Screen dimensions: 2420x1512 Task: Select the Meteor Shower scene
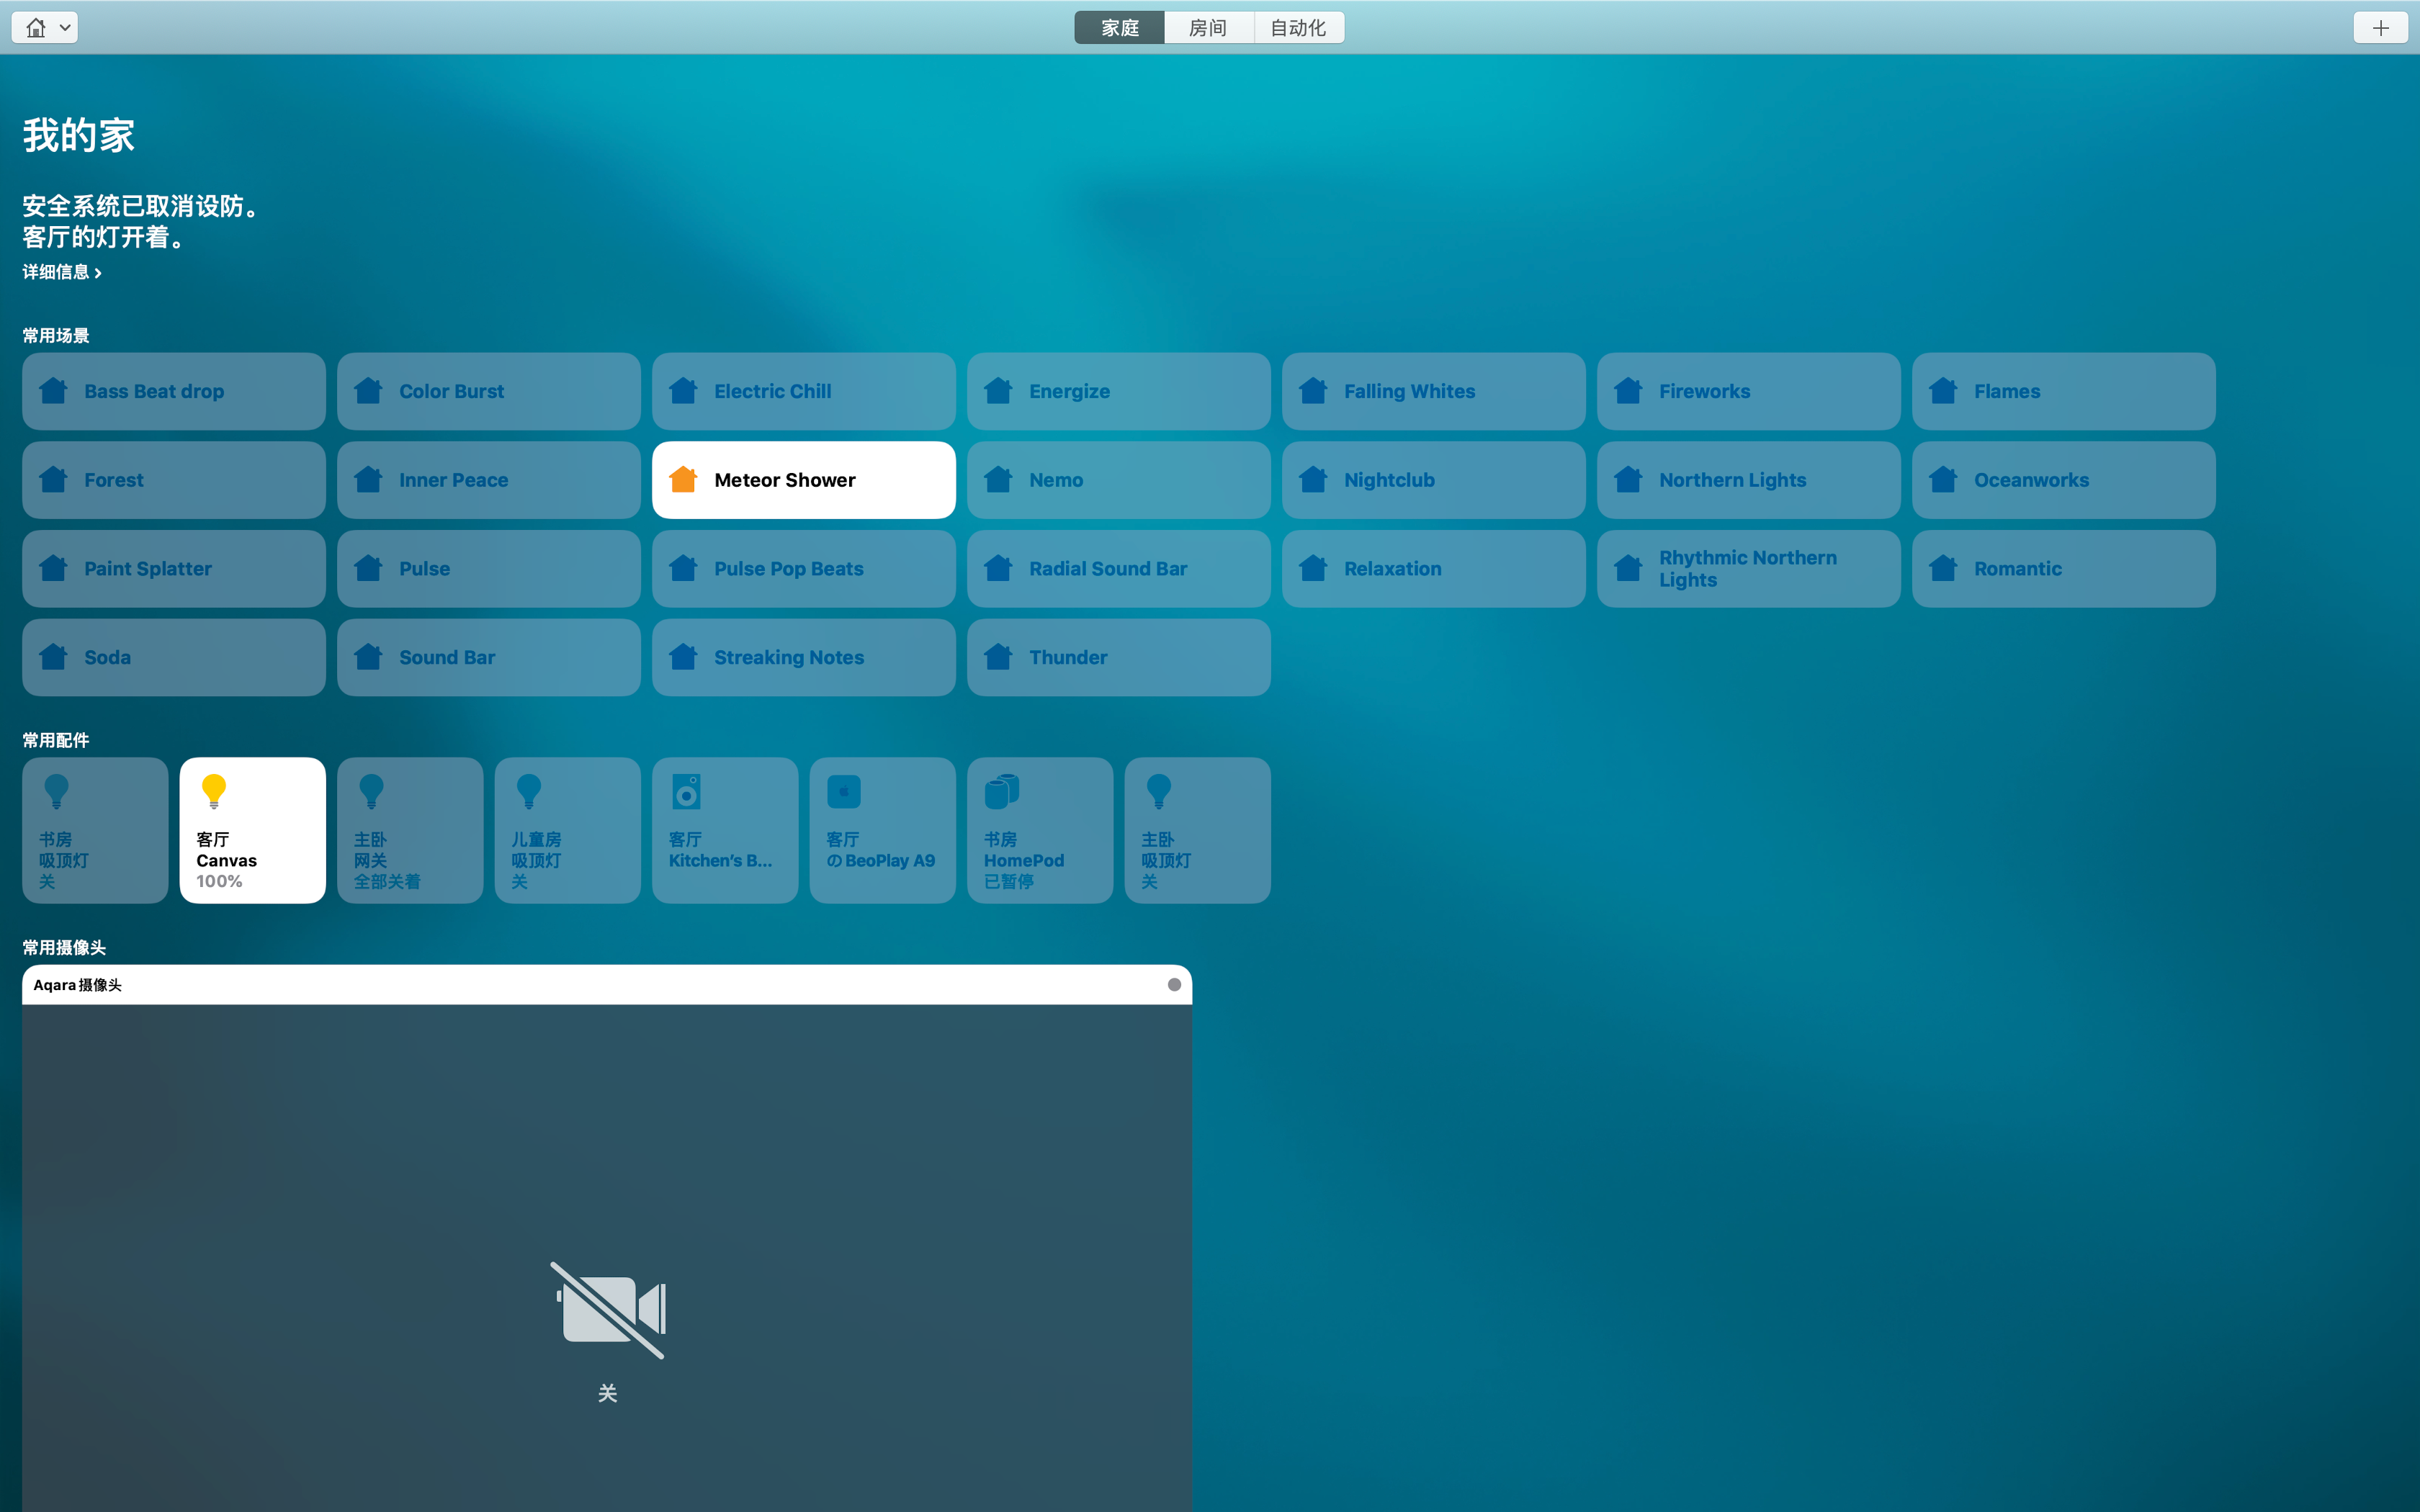(803, 479)
